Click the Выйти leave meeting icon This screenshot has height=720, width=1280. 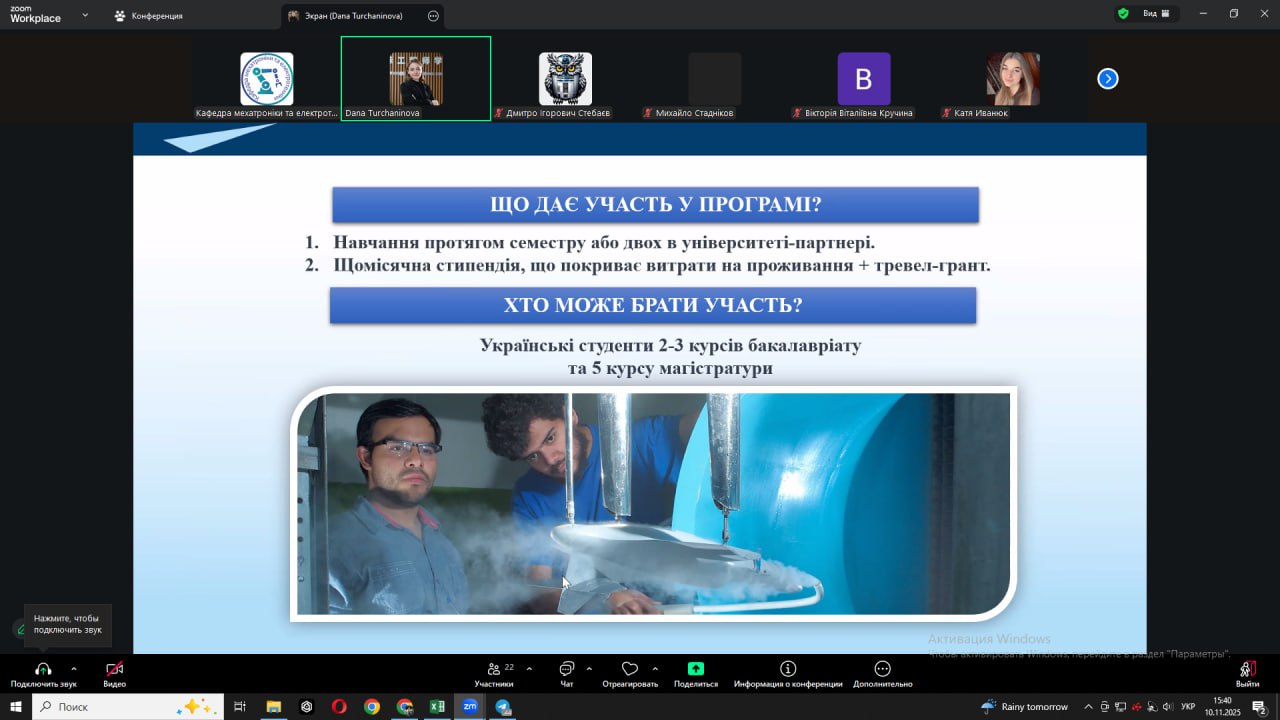pyautogui.click(x=1246, y=670)
